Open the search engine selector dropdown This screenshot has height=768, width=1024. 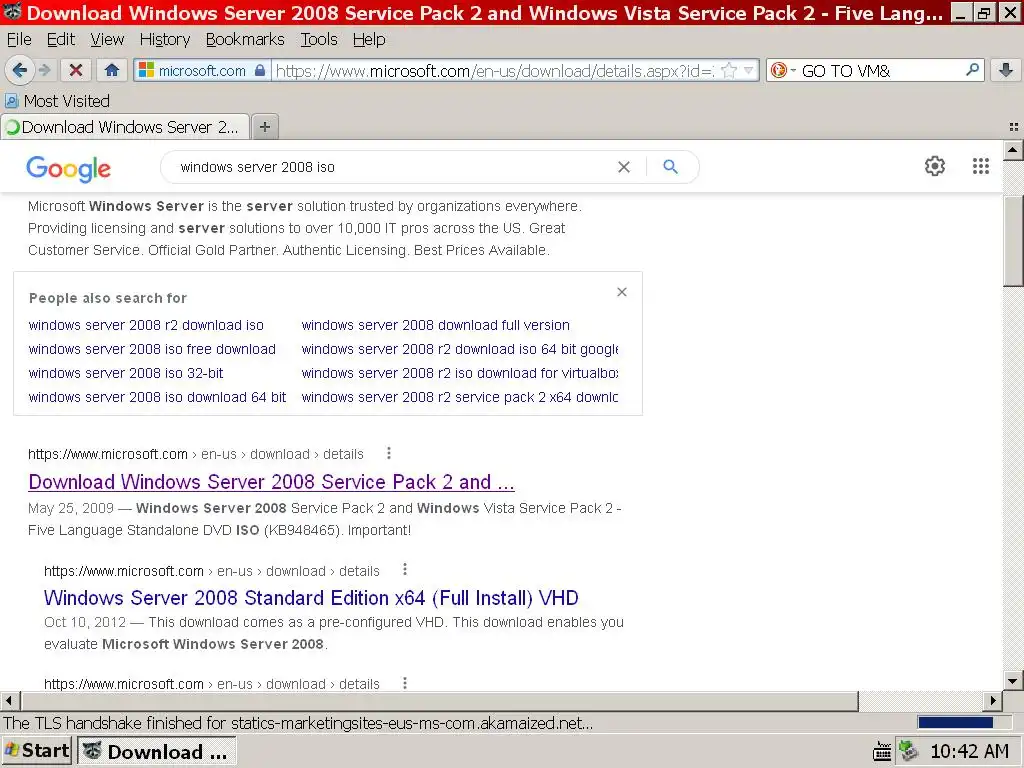pos(784,71)
